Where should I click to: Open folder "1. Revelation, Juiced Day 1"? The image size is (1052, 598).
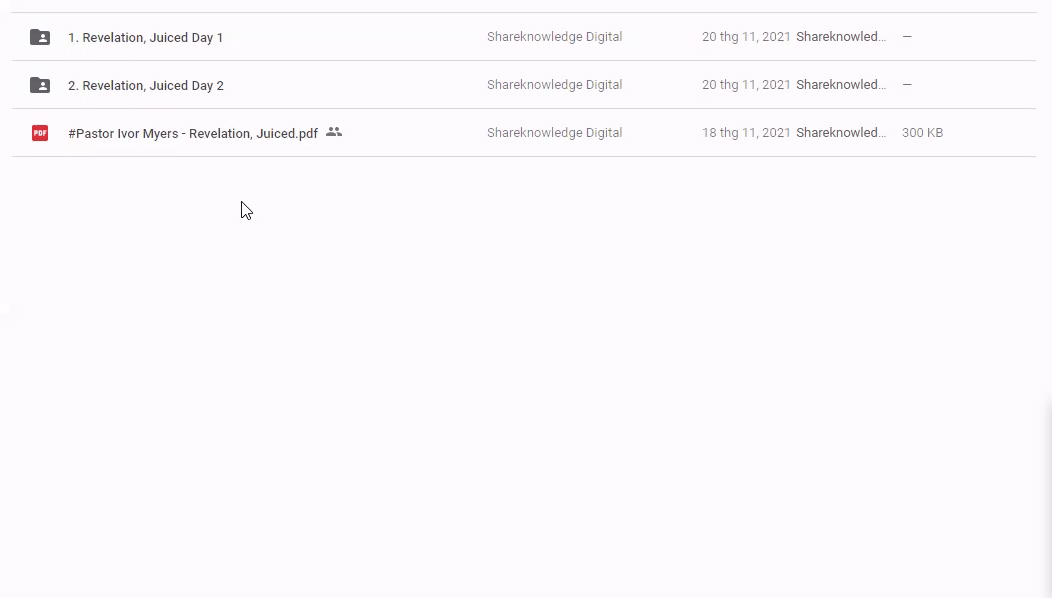click(x=145, y=38)
